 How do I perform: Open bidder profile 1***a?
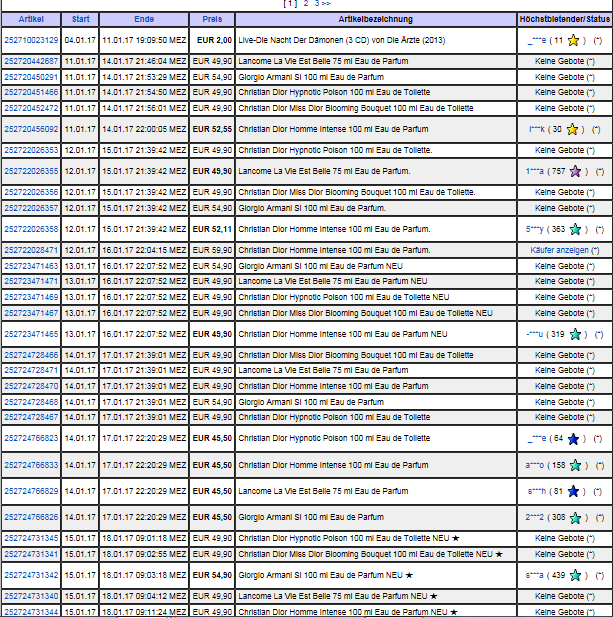535,171
